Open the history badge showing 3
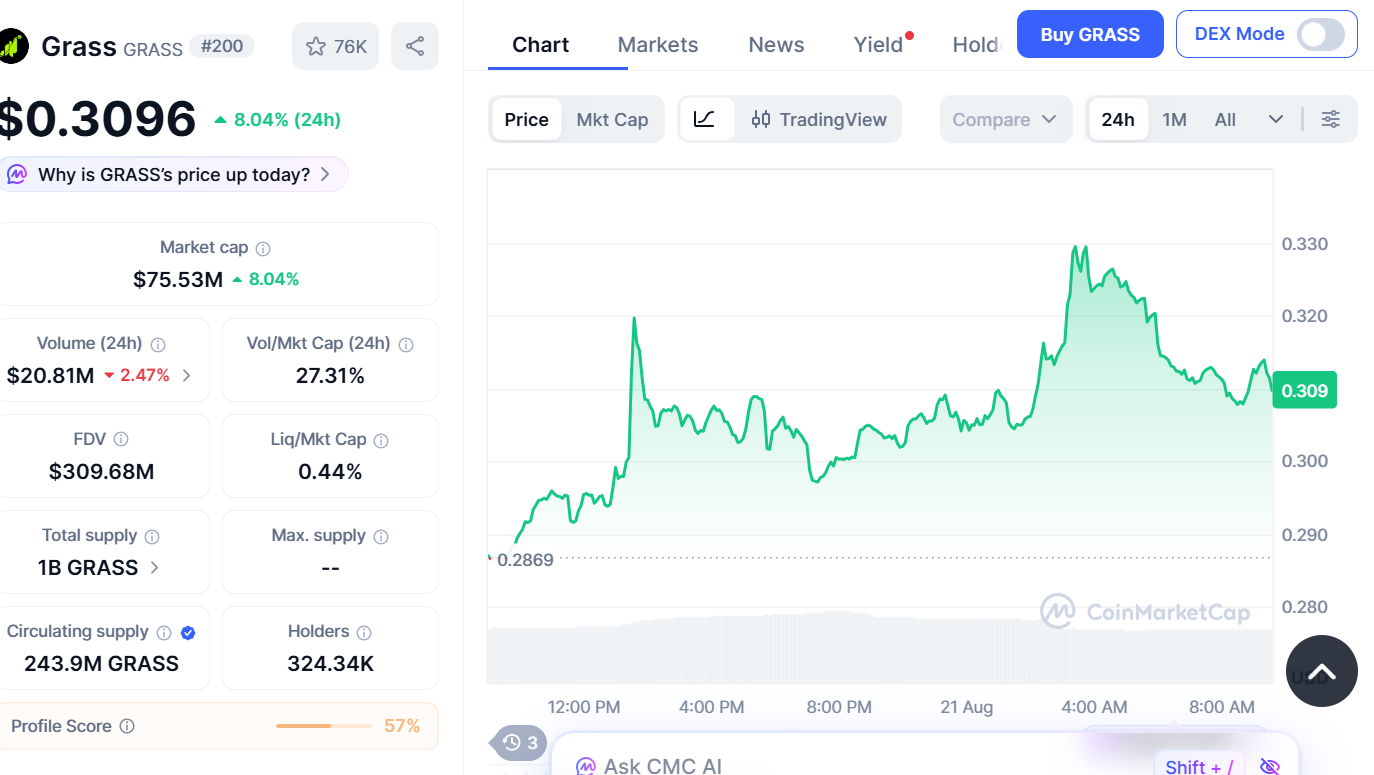Screen dimensions: 1374x775 pos(519,742)
